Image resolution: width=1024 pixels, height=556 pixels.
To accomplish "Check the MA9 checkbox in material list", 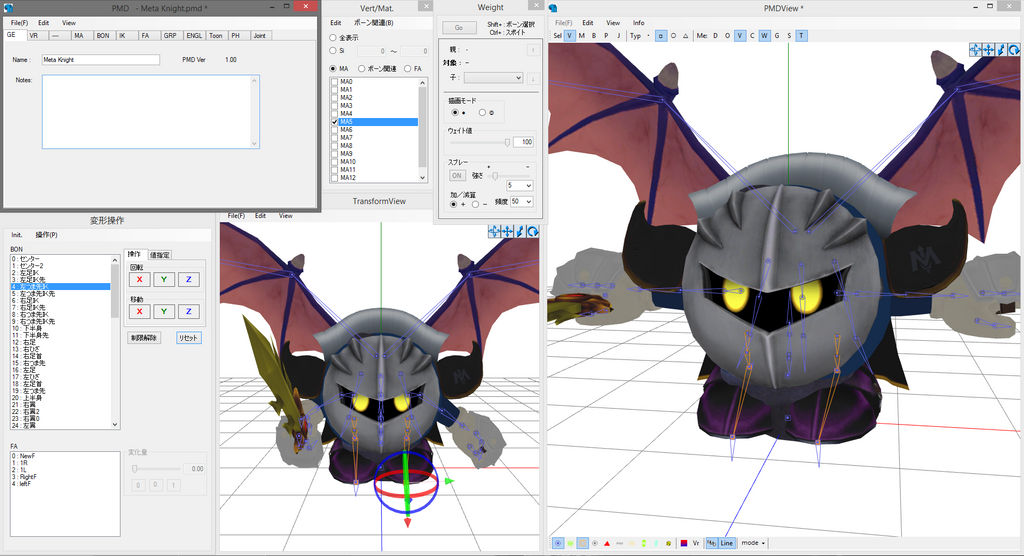I will click(x=334, y=154).
